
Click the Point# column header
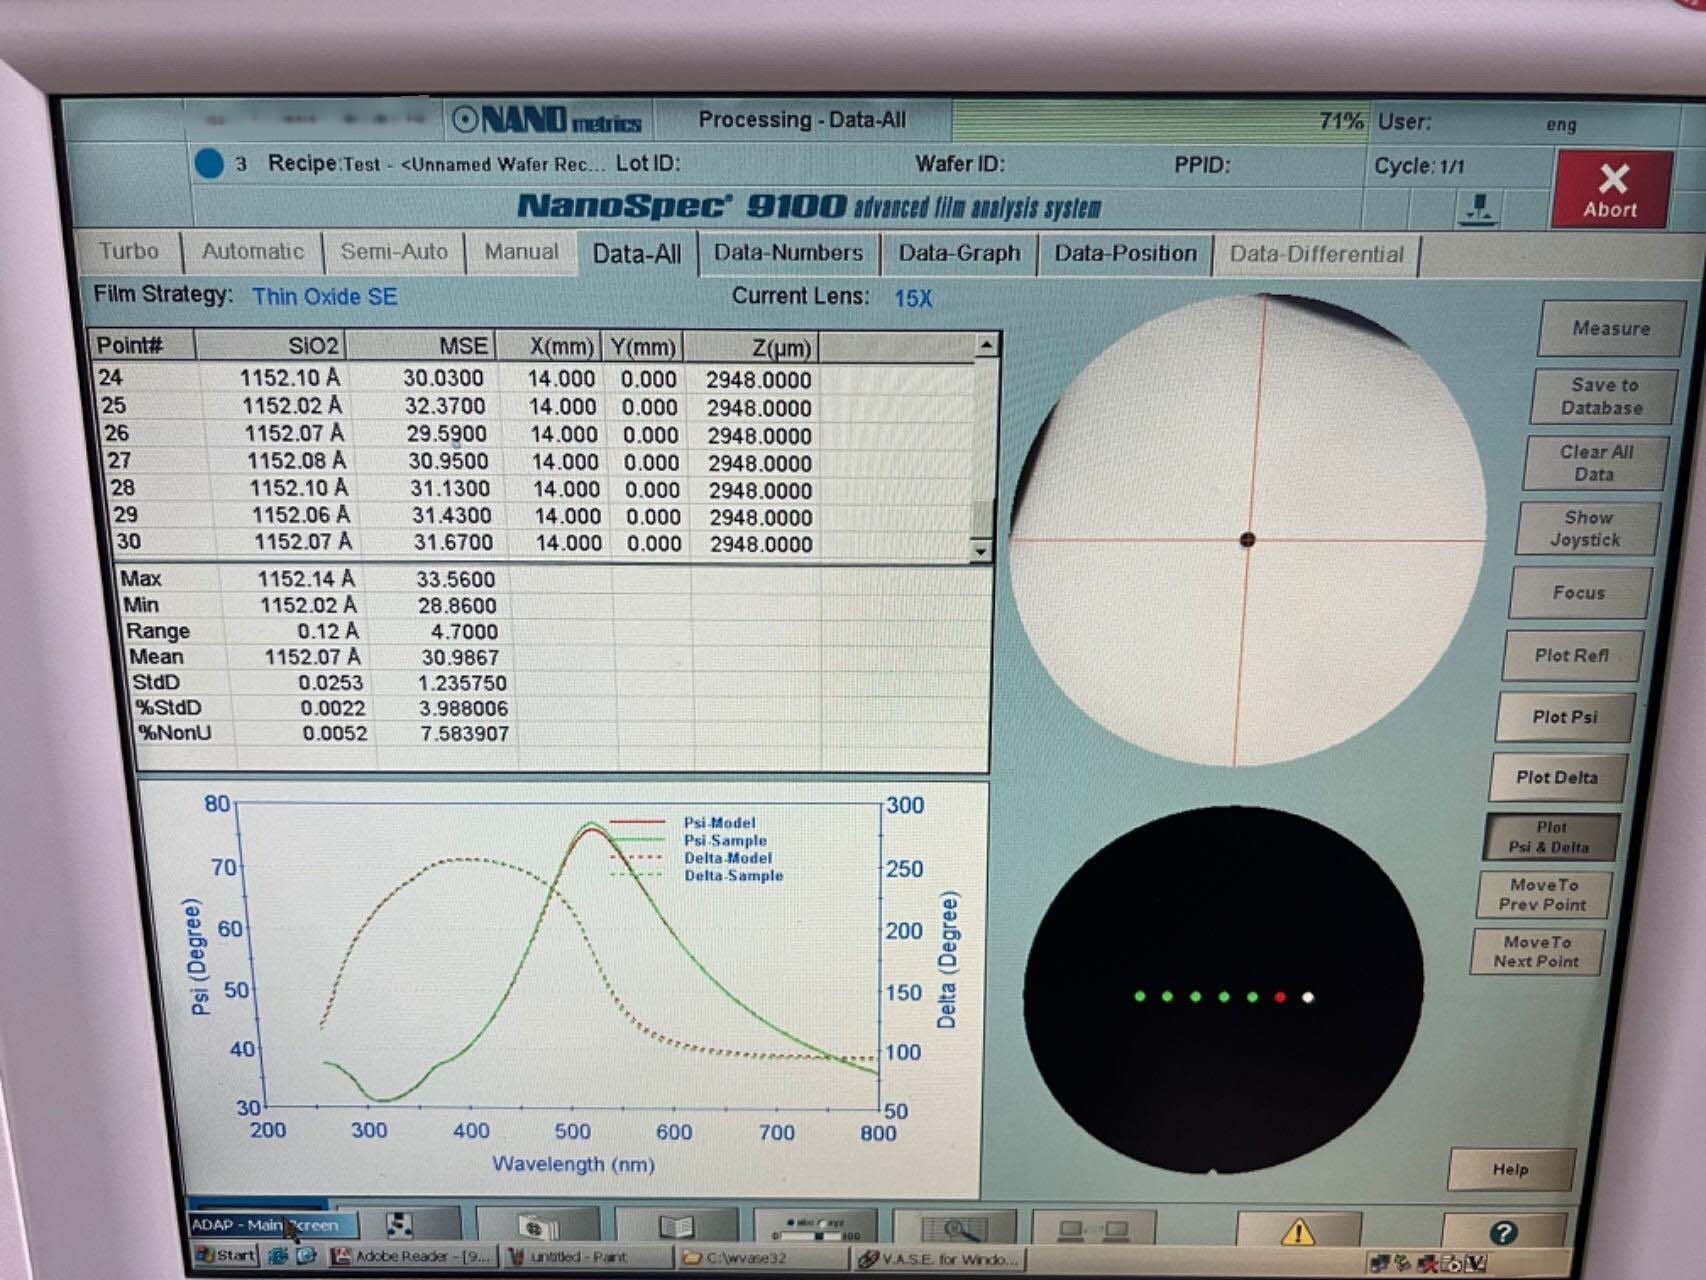click(143, 345)
